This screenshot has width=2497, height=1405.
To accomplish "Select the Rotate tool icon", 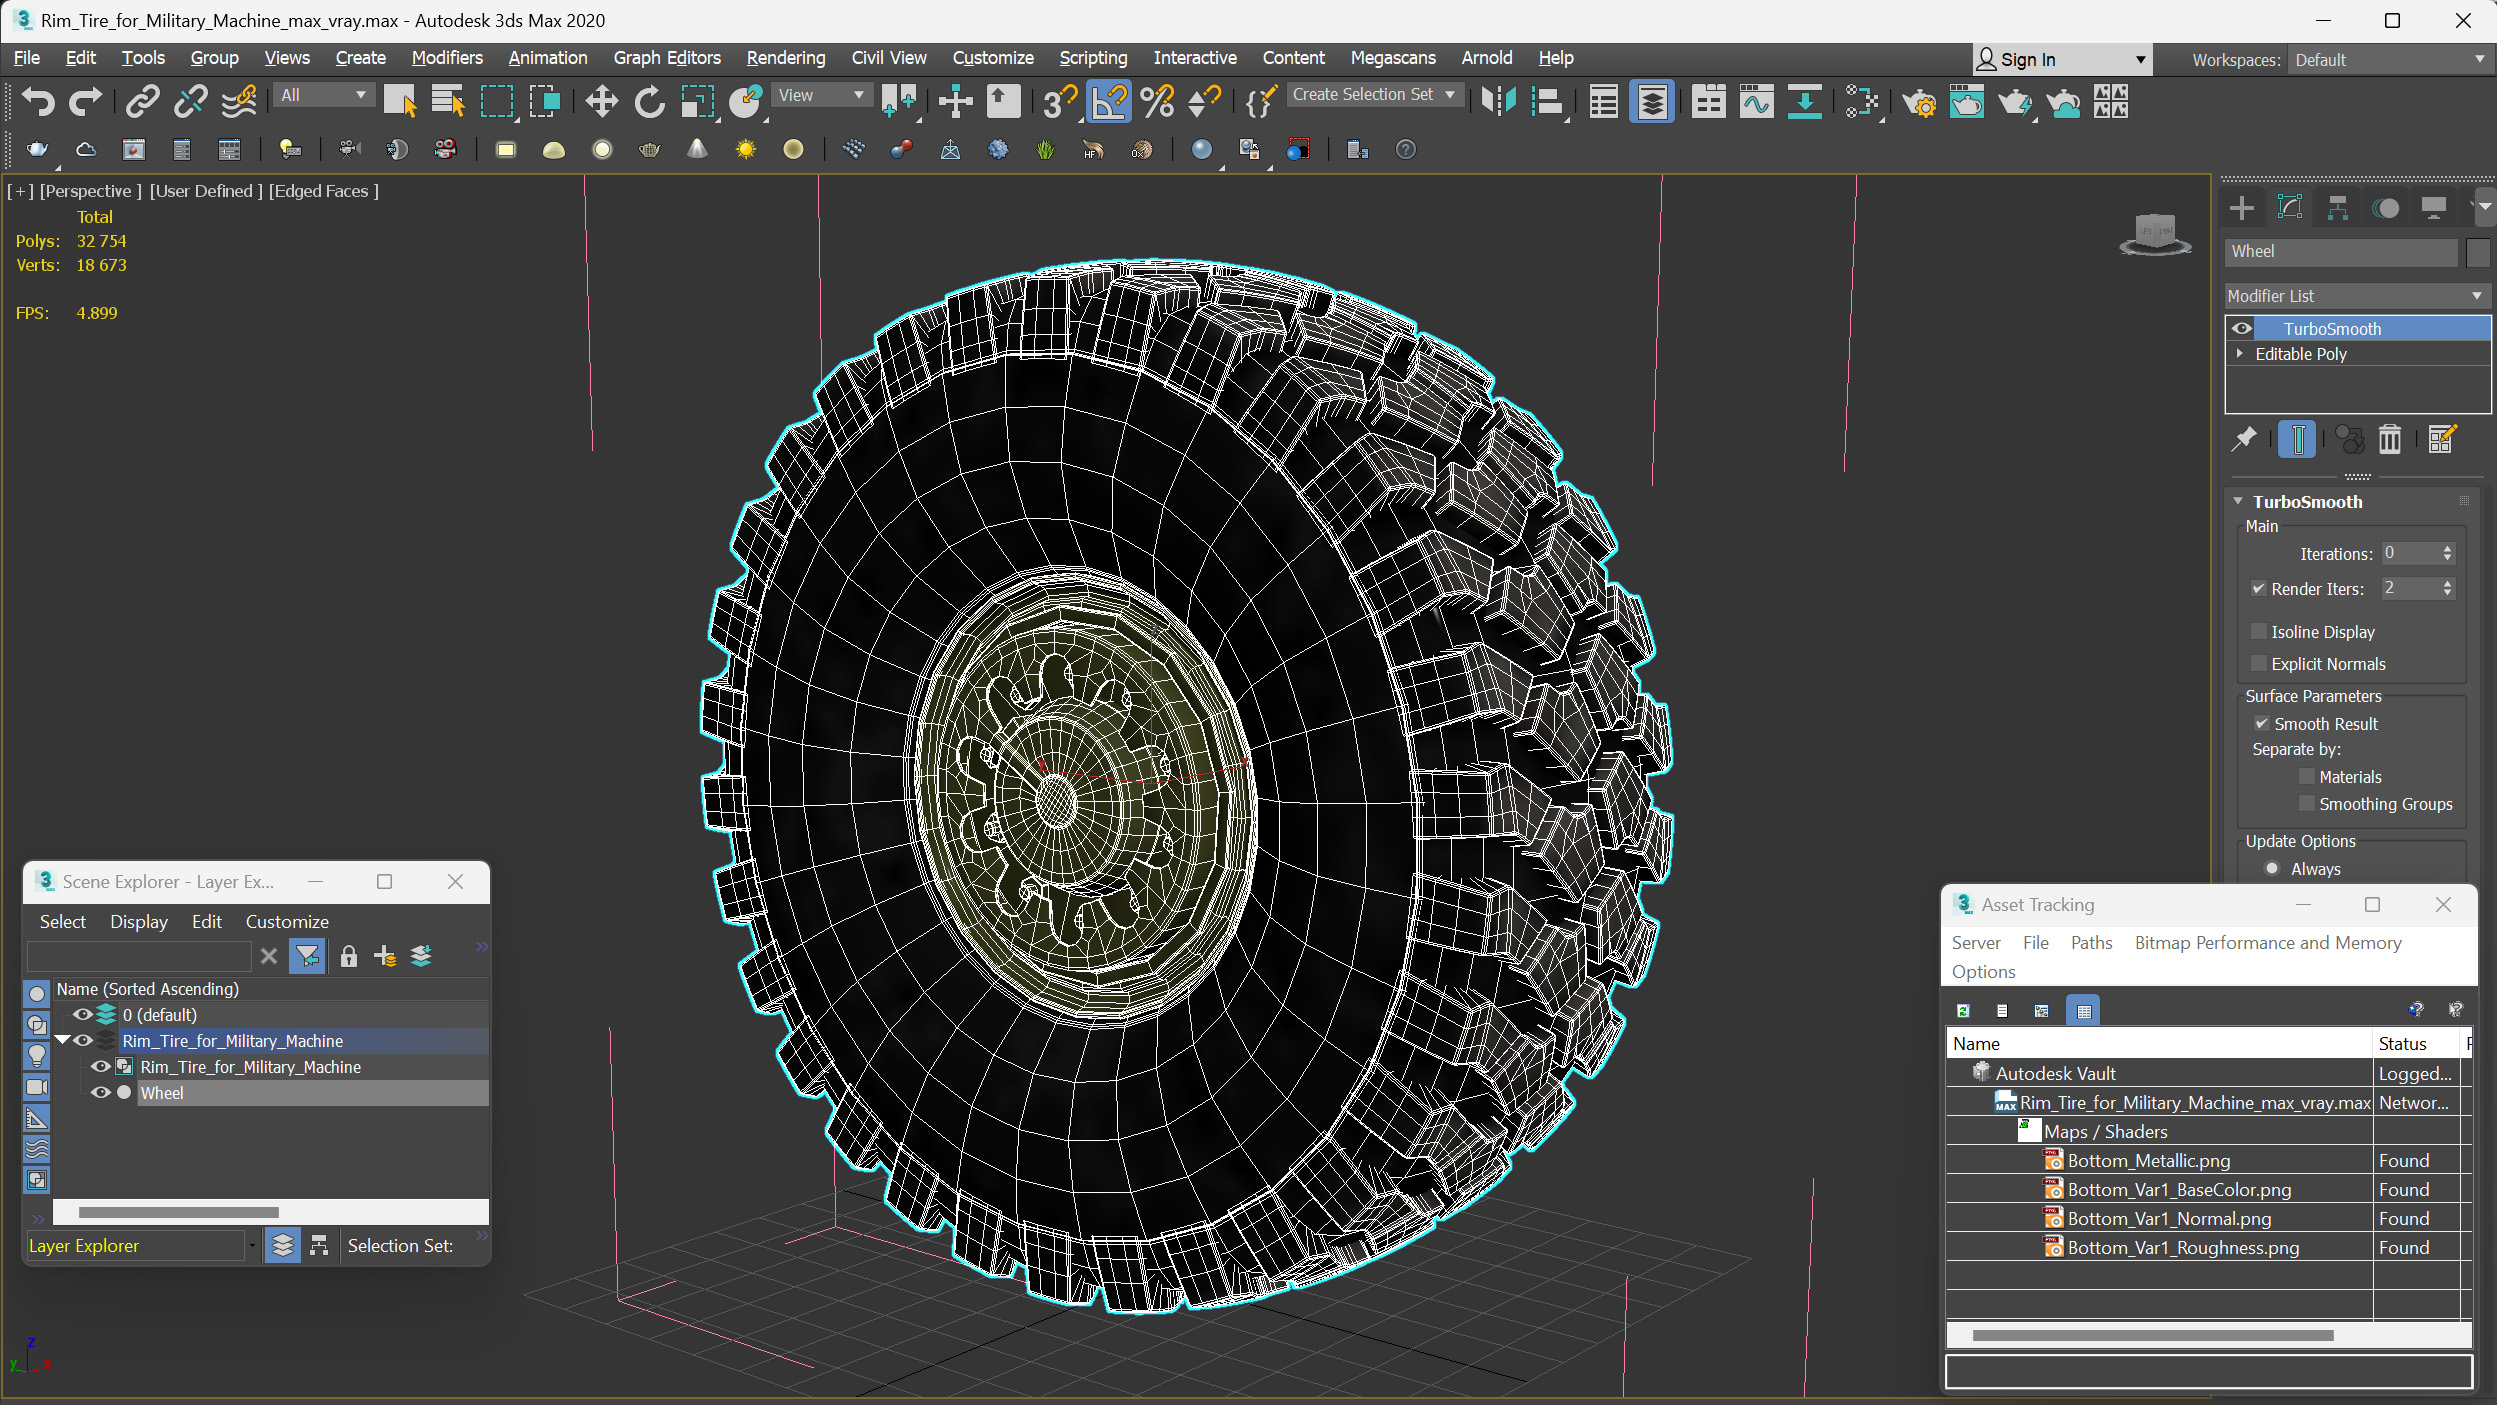I will tap(649, 101).
